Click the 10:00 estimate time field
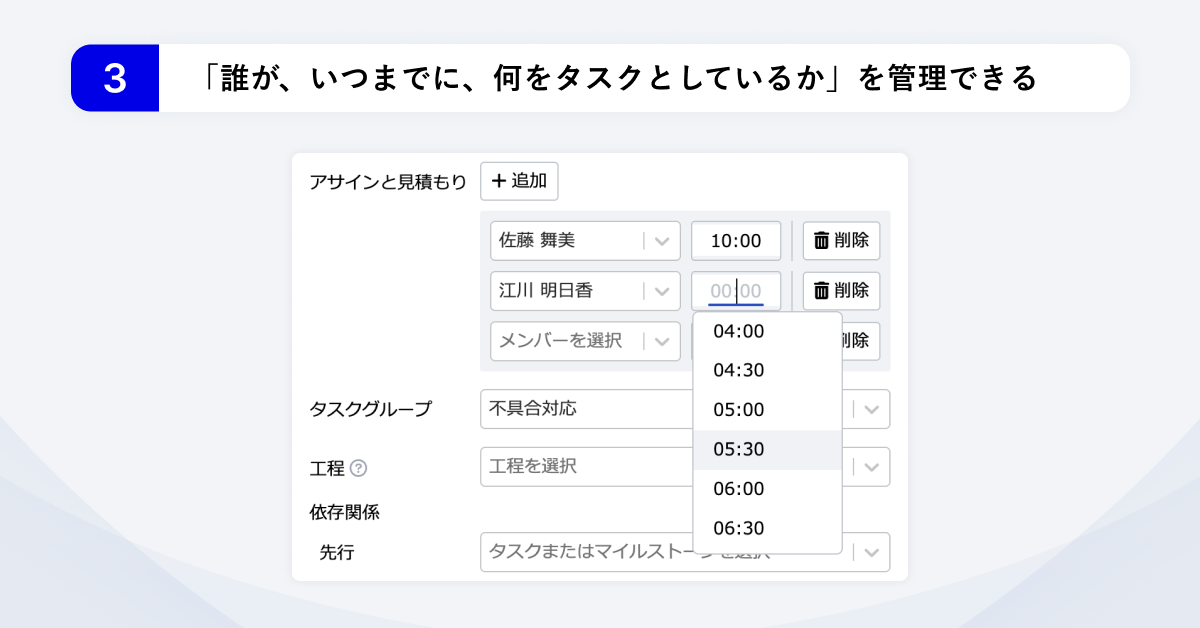Screen dimensions: 1200x628 736,241
